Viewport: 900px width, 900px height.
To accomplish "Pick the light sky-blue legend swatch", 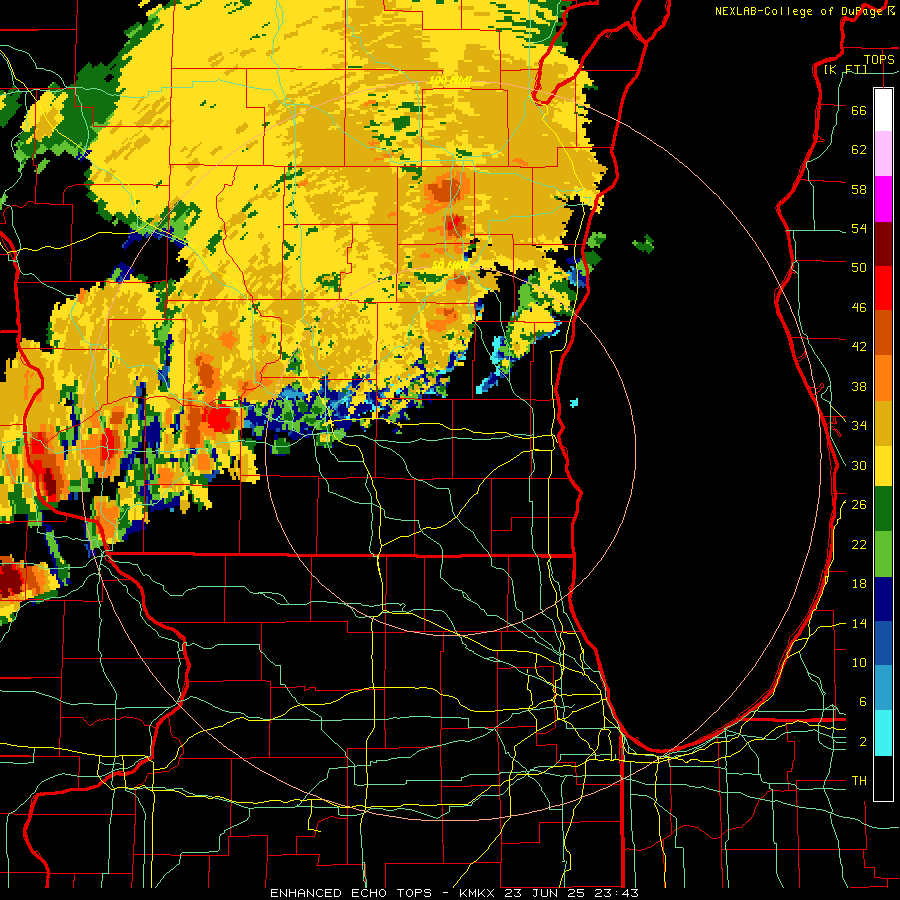I will point(883,688).
